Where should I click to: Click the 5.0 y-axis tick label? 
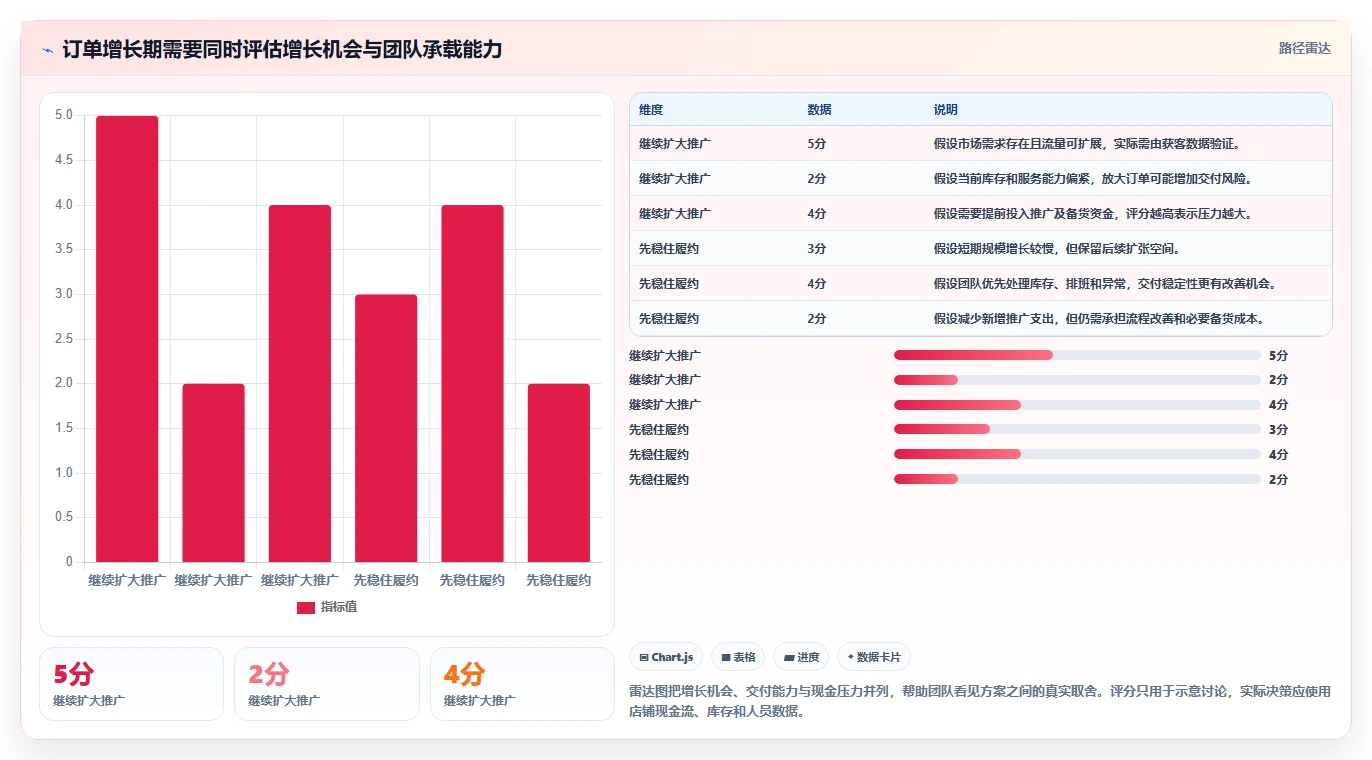click(63, 115)
